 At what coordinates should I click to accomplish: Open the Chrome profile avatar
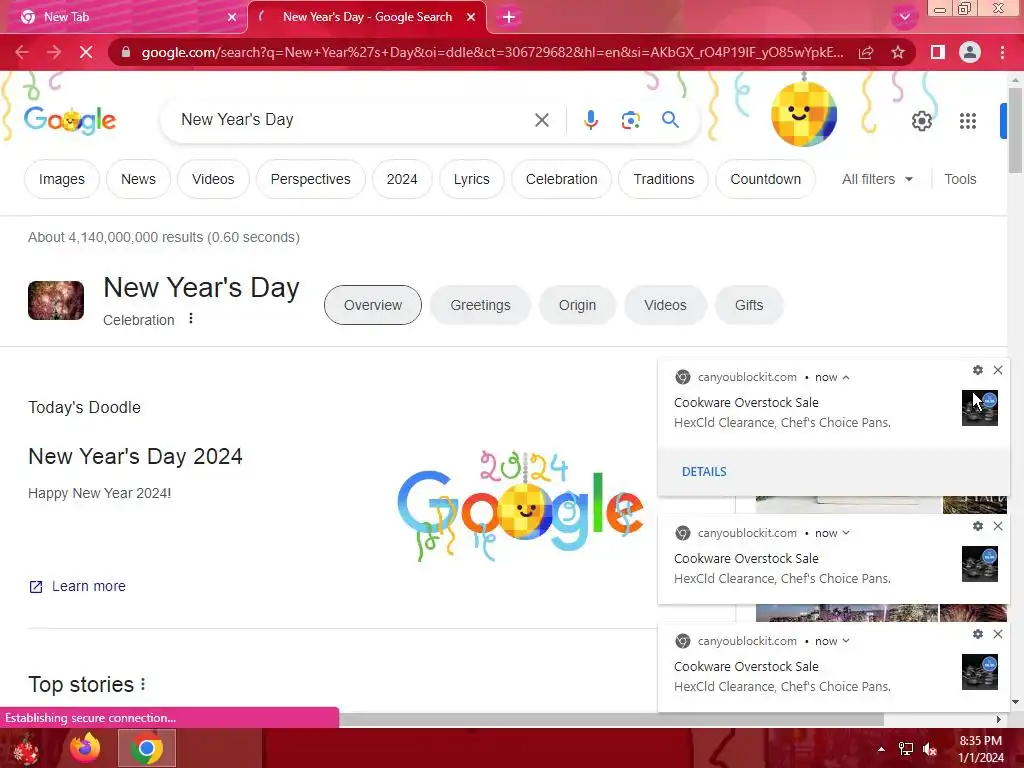(970, 52)
